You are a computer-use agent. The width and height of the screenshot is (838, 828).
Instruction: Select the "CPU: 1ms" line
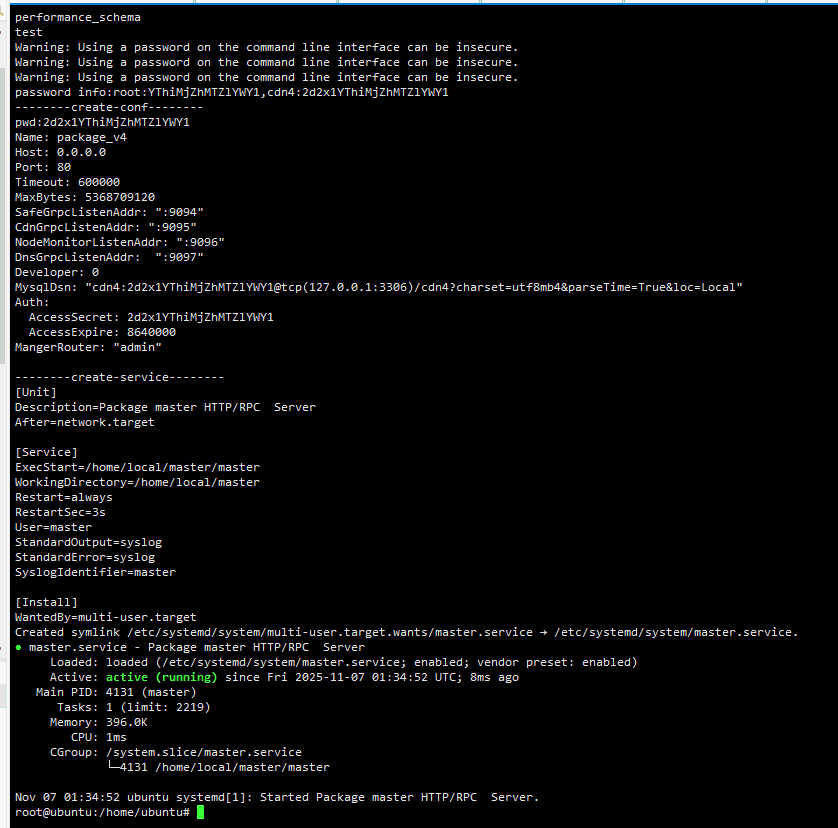coord(99,737)
